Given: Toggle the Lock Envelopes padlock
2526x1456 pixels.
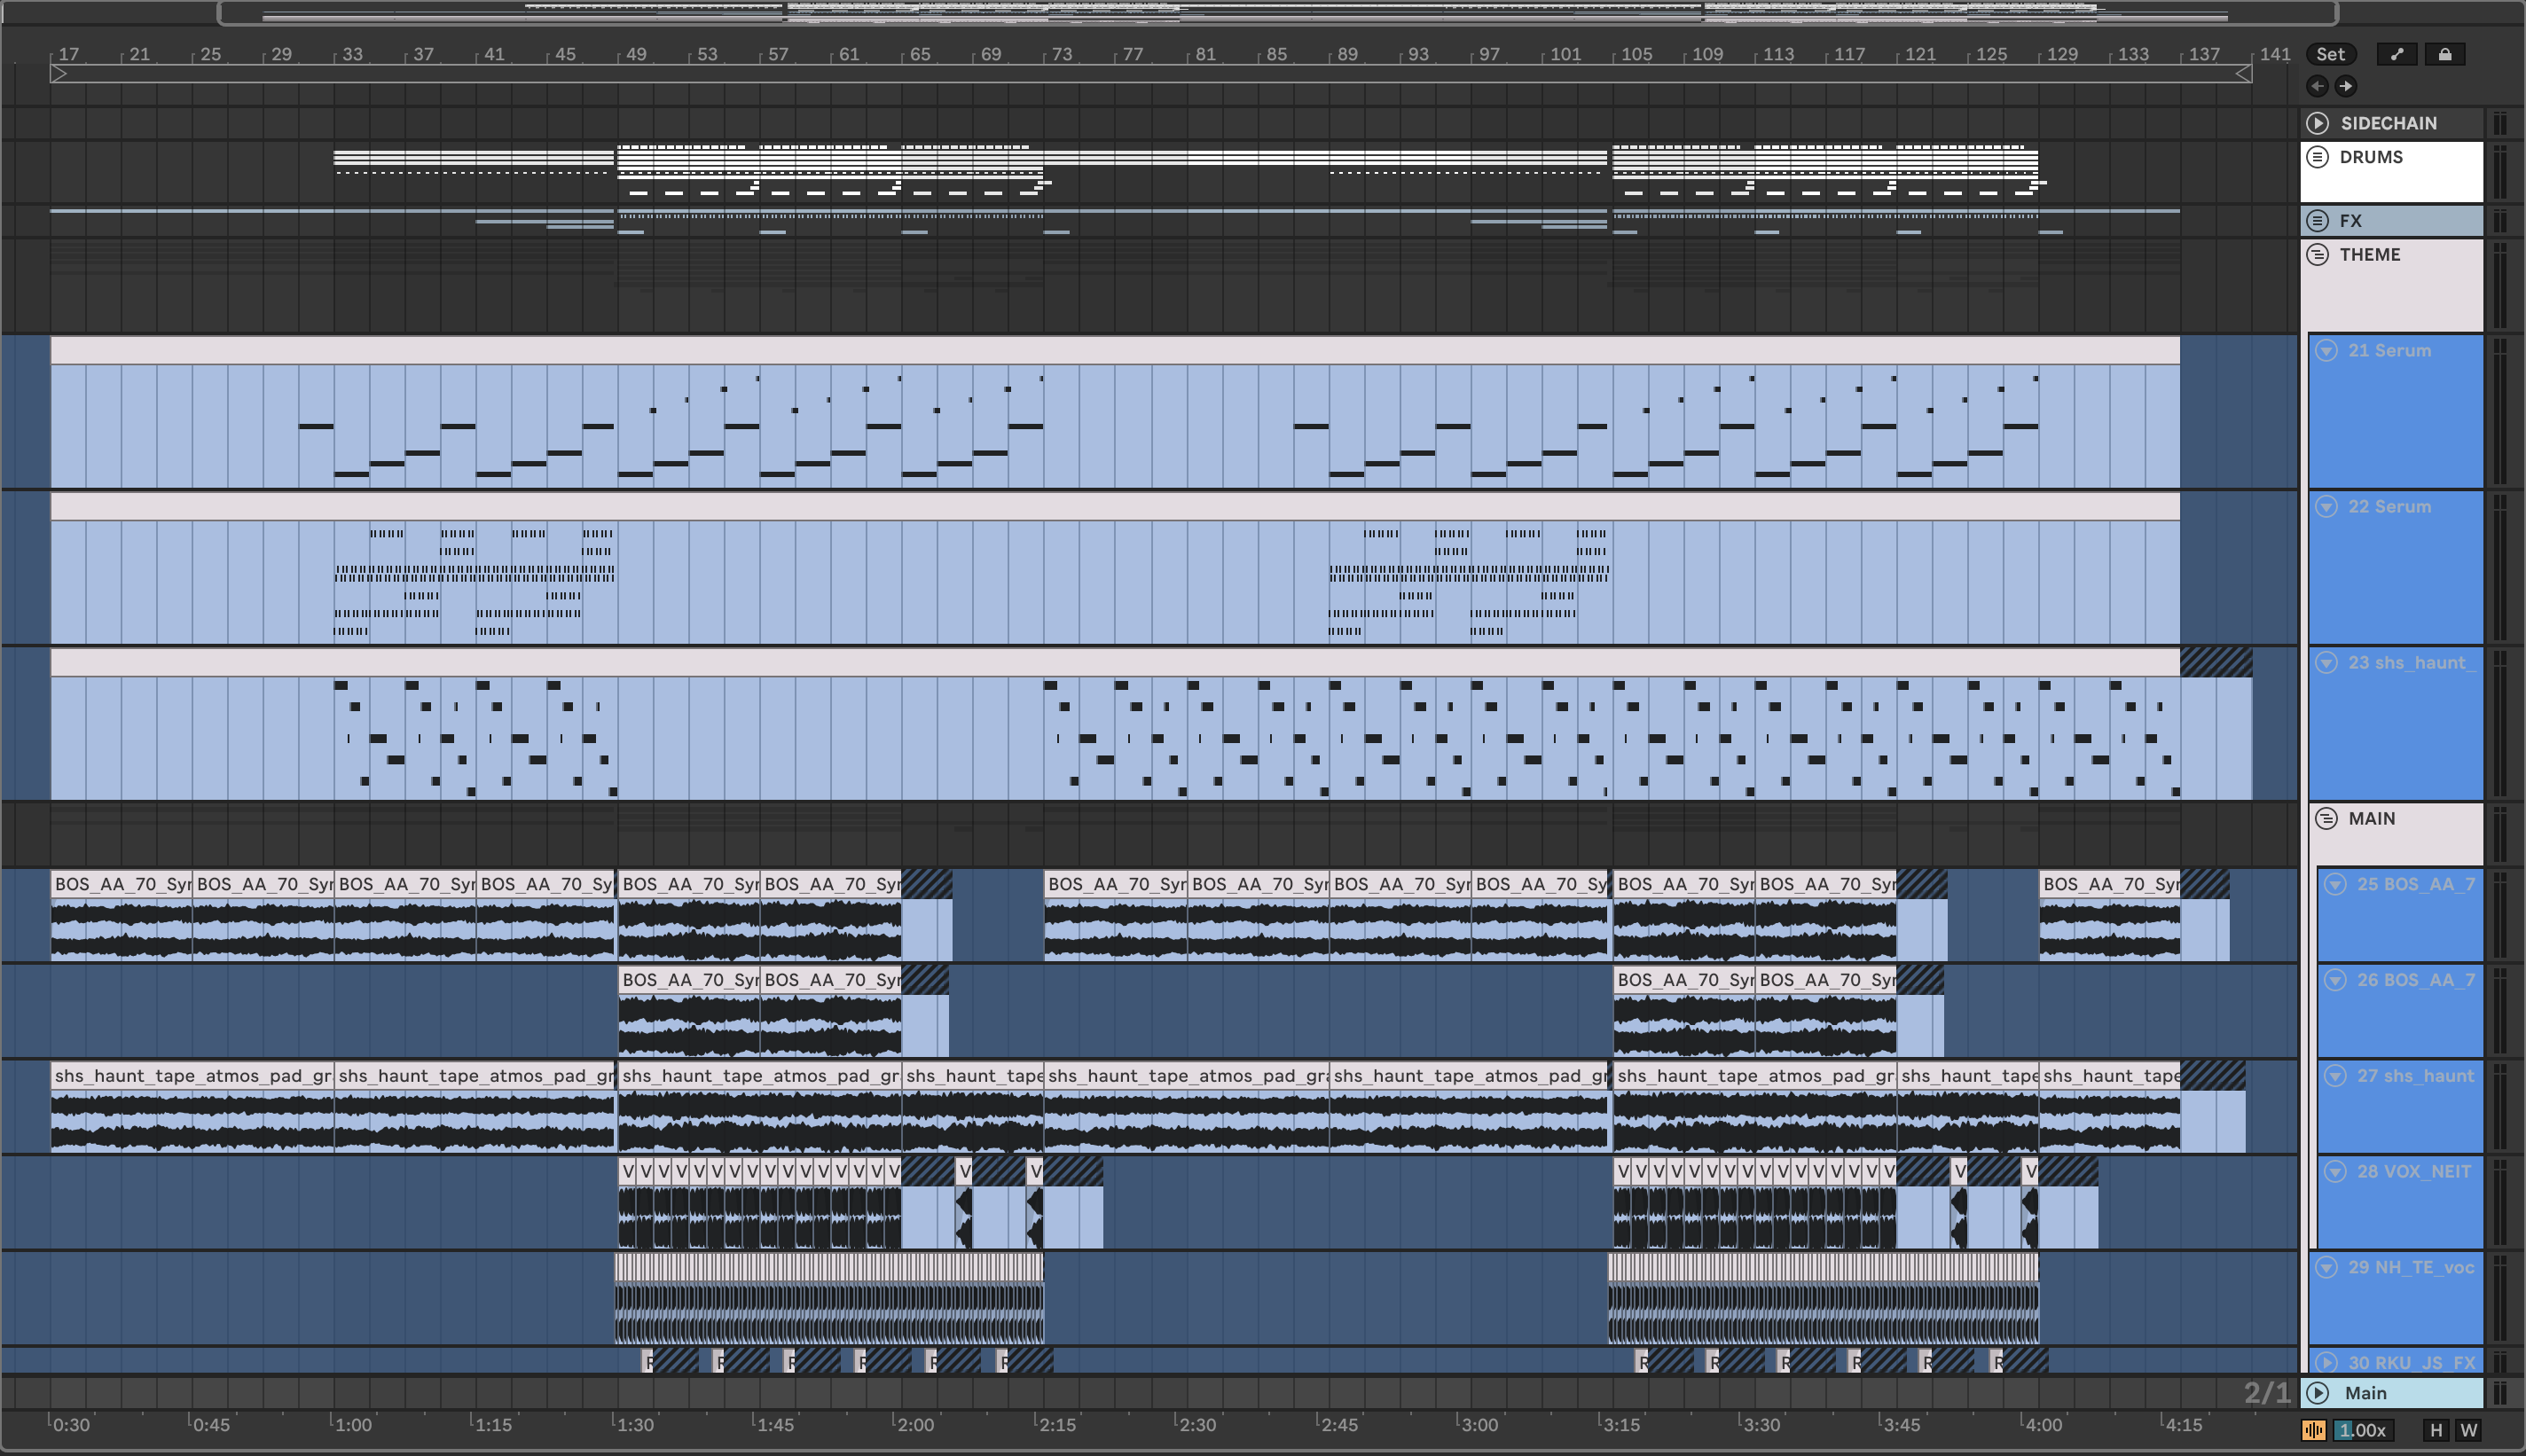Looking at the screenshot, I should pyautogui.click(x=2444, y=55).
